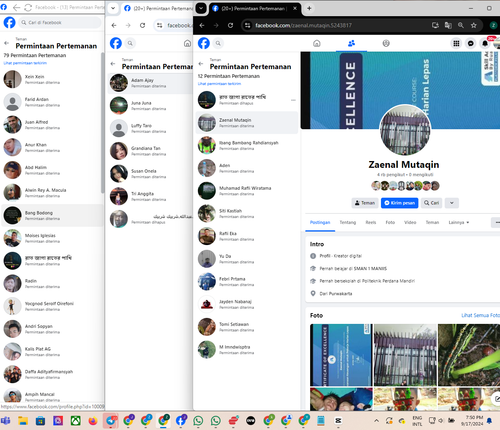Switch to the Postingan tab
This screenshot has height=430, width=500.
pos(320,222)
